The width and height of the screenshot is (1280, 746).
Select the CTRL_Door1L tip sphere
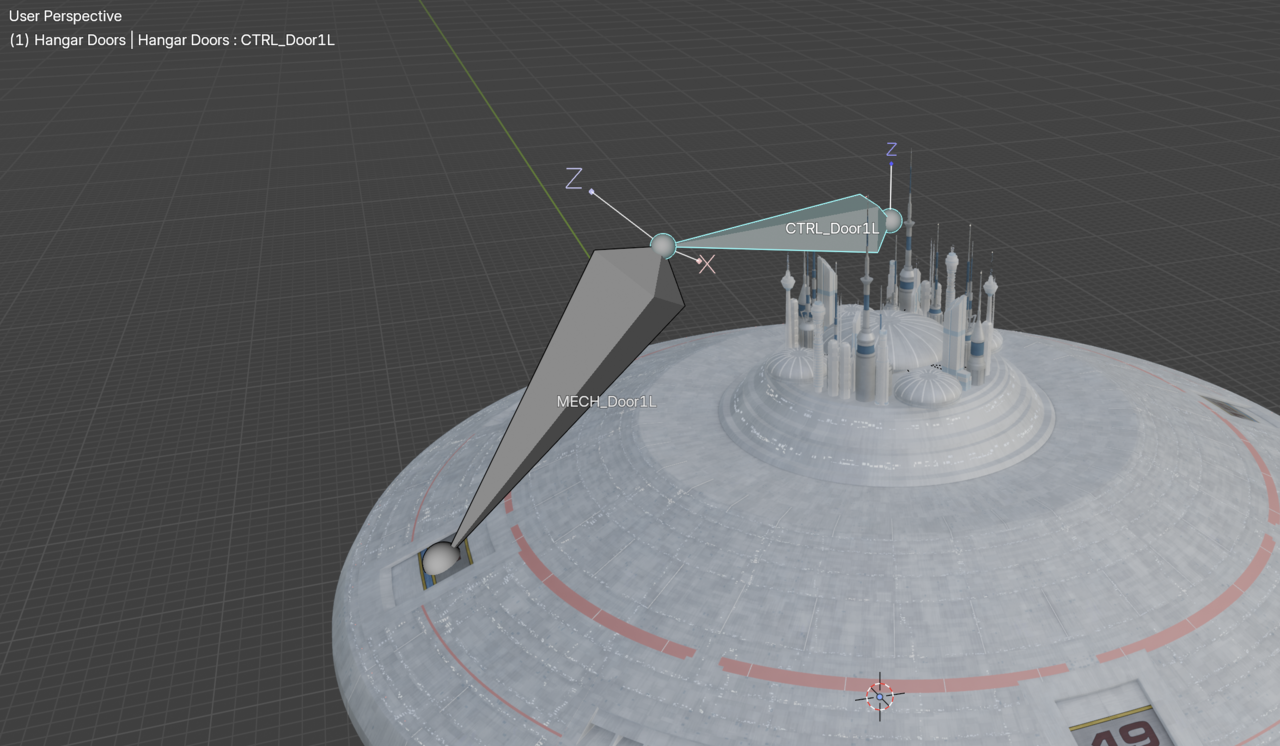(x=891, y=220)
